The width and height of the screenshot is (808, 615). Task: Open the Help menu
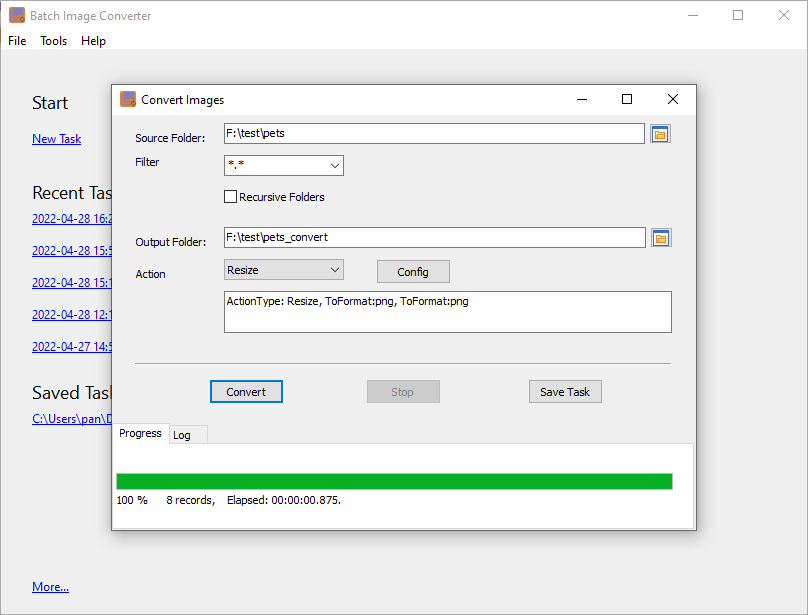(93, 41)
